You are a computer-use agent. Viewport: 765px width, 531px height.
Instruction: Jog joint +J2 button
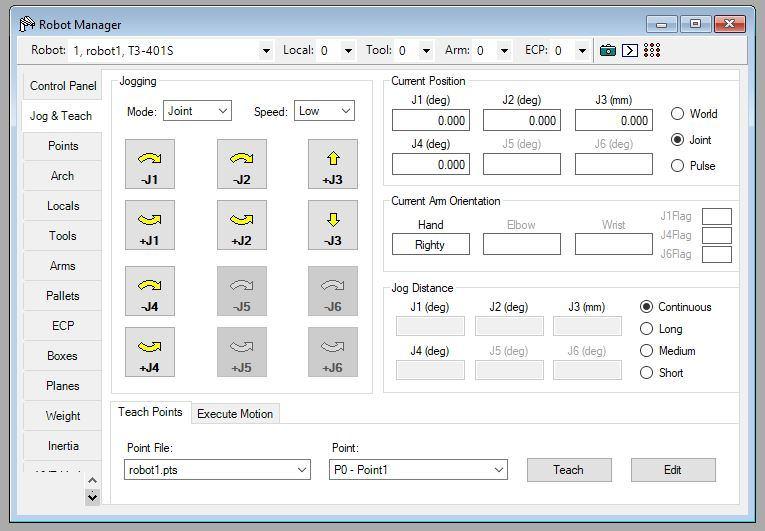pyautogui.click(x=242, y=225)
